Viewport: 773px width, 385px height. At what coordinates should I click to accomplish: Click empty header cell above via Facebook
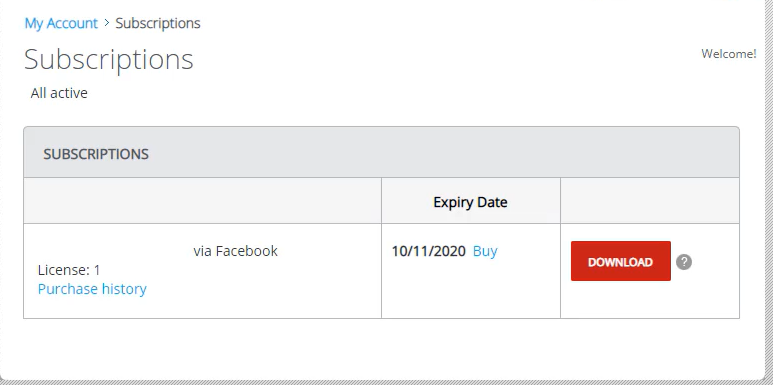pyautogui.click(x=202, y=201)
